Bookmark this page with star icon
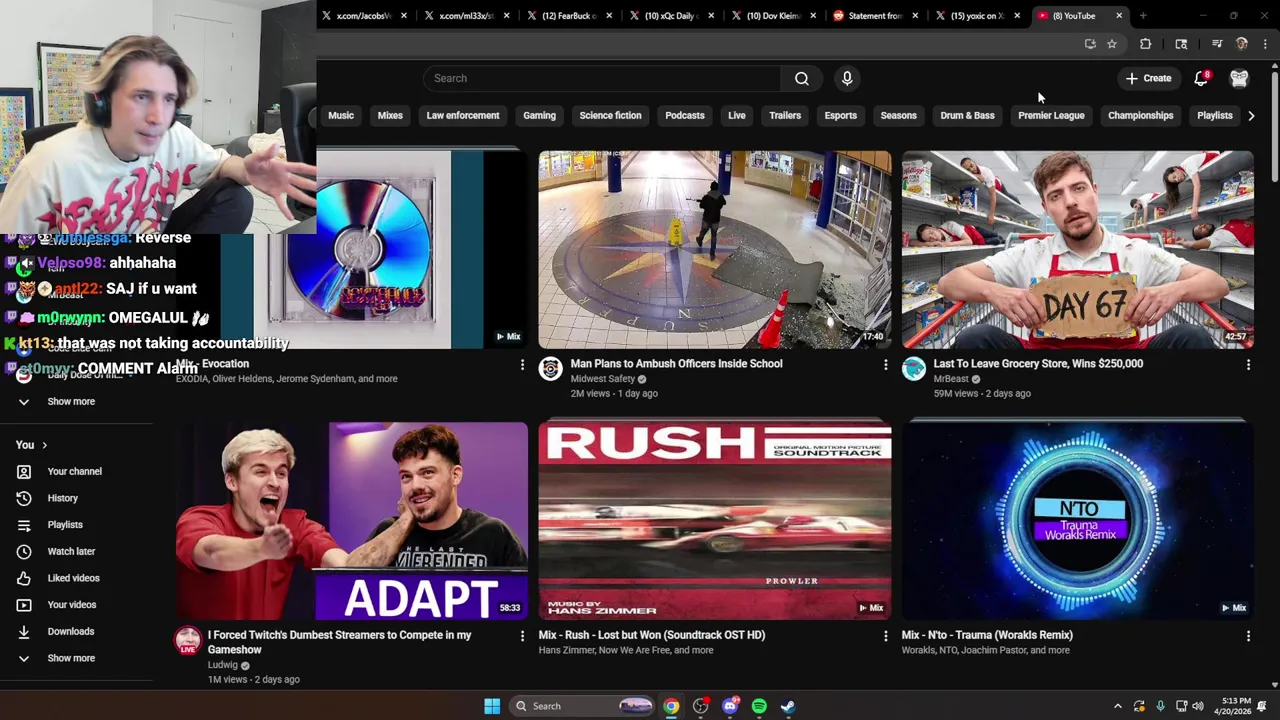The width and height of the screenshot is (1280, 720). coord(1112,44)
